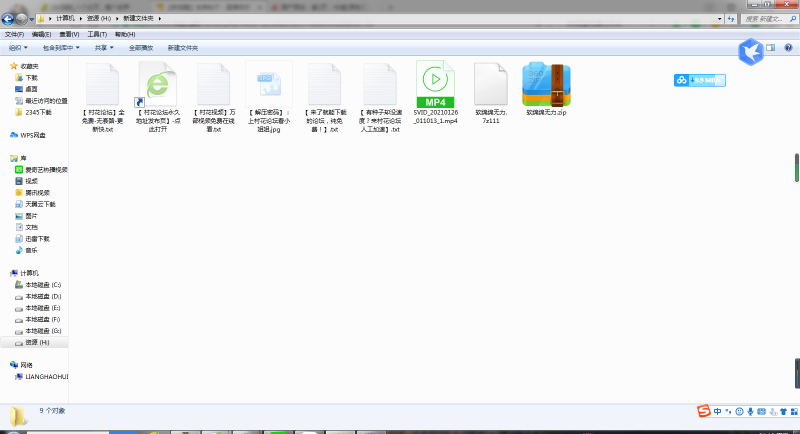Image resolution: width=800 pixels, height=434 pixels.
Task: Expand the 共享 dropdown menu
Action: [x=103, y=47]
